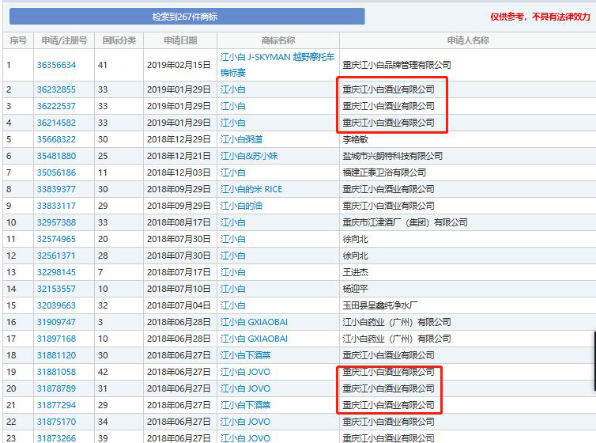
Task: Open 江小白下酒菜 trademark in row 18
Action: [x=246, y=355]
